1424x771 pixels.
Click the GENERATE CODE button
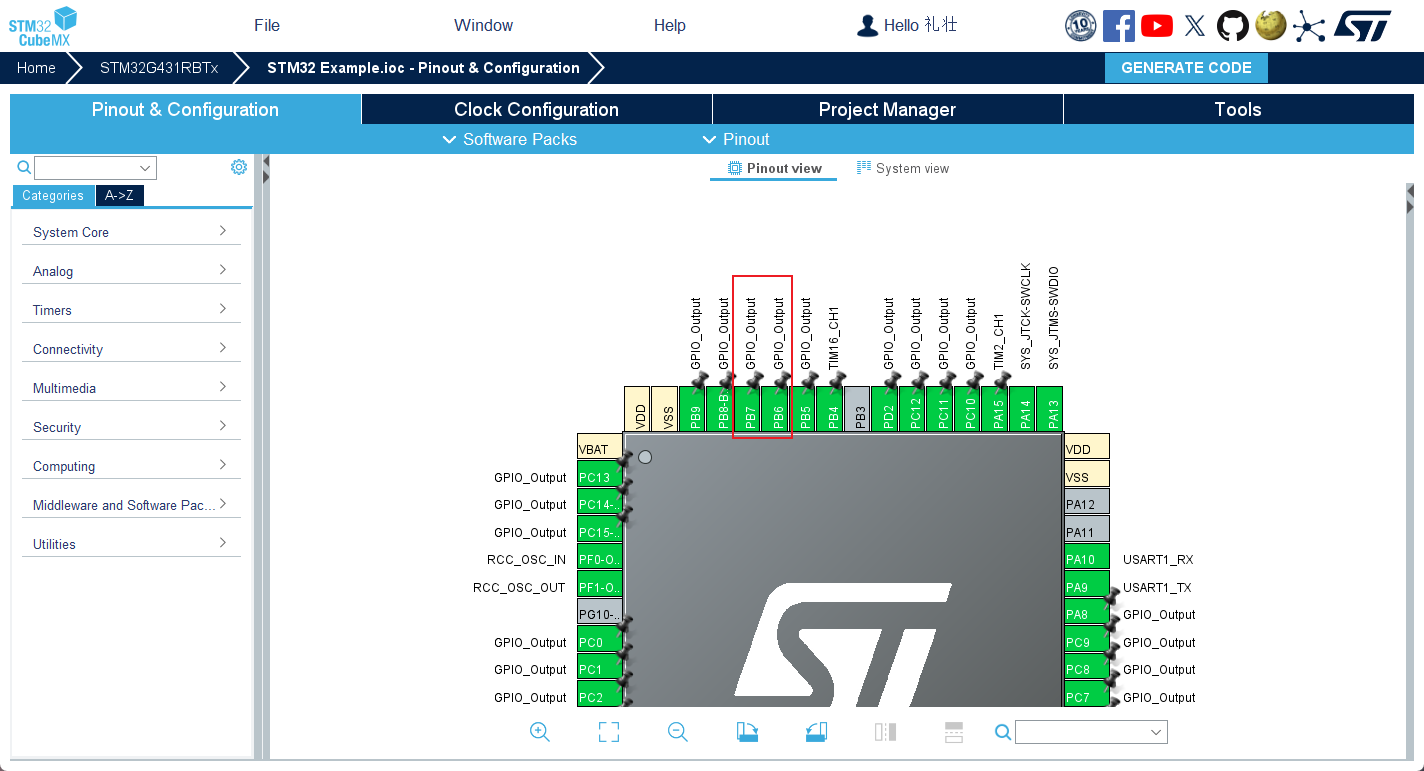[1186, 68]
